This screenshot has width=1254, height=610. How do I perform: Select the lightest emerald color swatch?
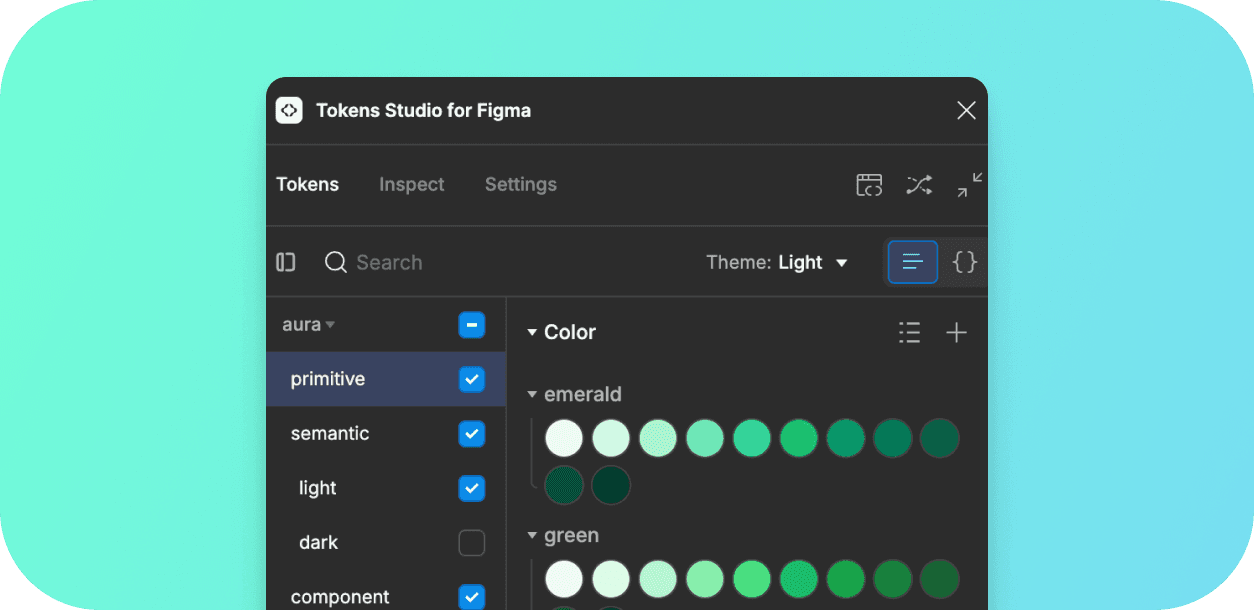coord(564,438)
